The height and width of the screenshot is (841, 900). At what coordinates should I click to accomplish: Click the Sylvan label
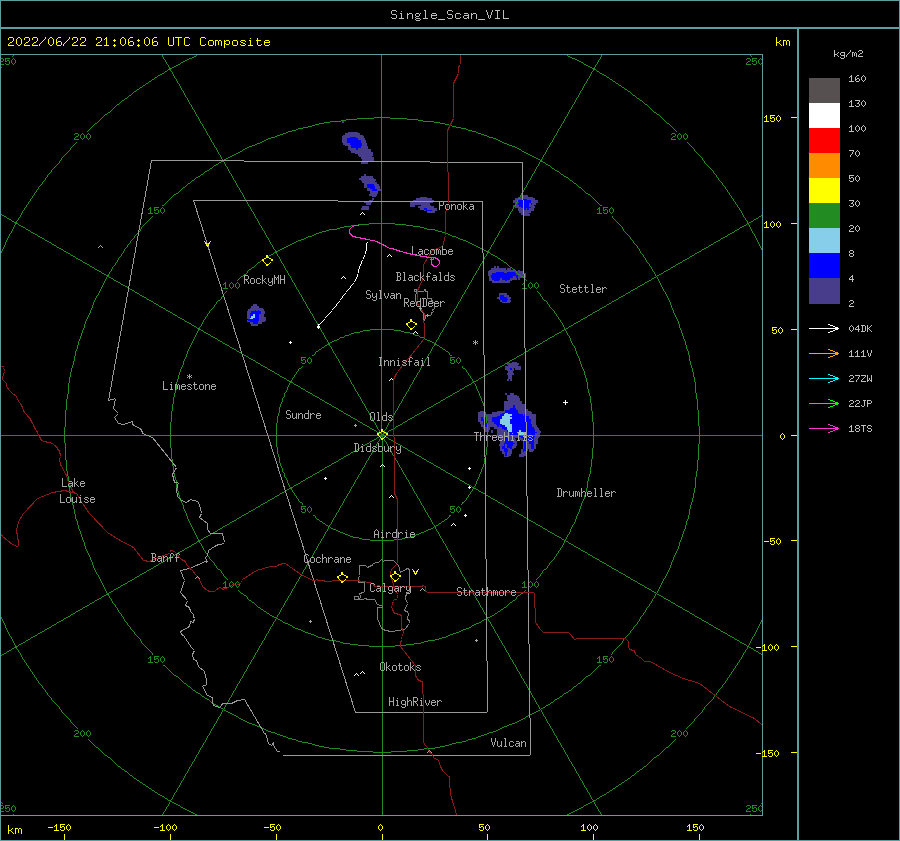point(383,295)
